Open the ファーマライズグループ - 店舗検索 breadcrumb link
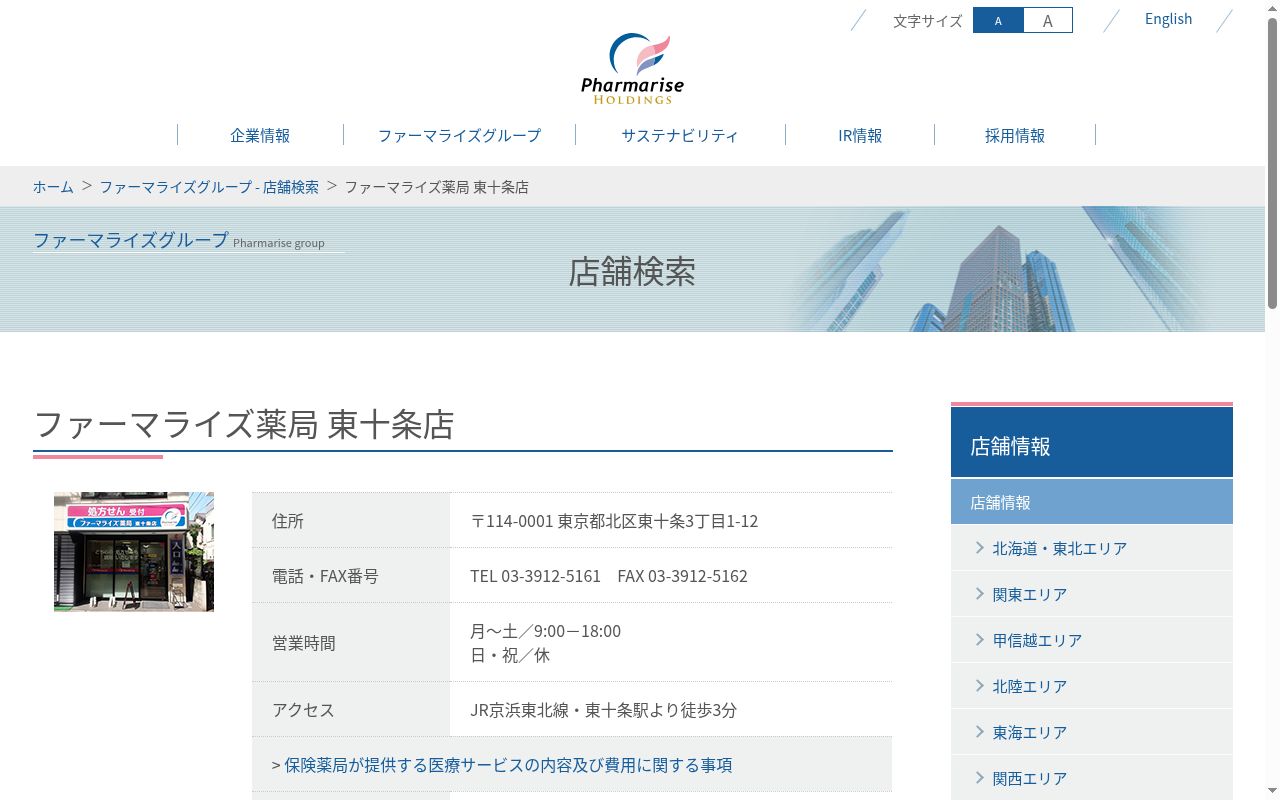The width and height of the screenshot is (1280, 800). 209,187
